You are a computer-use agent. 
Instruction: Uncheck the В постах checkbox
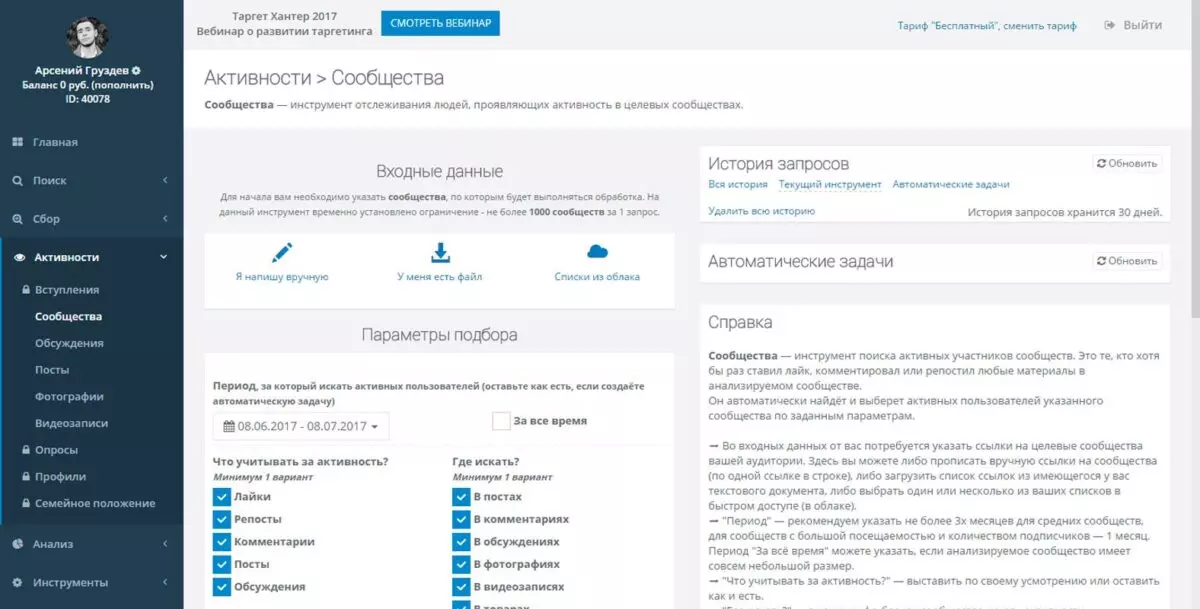pyautogui.click(x=461, y=497)
